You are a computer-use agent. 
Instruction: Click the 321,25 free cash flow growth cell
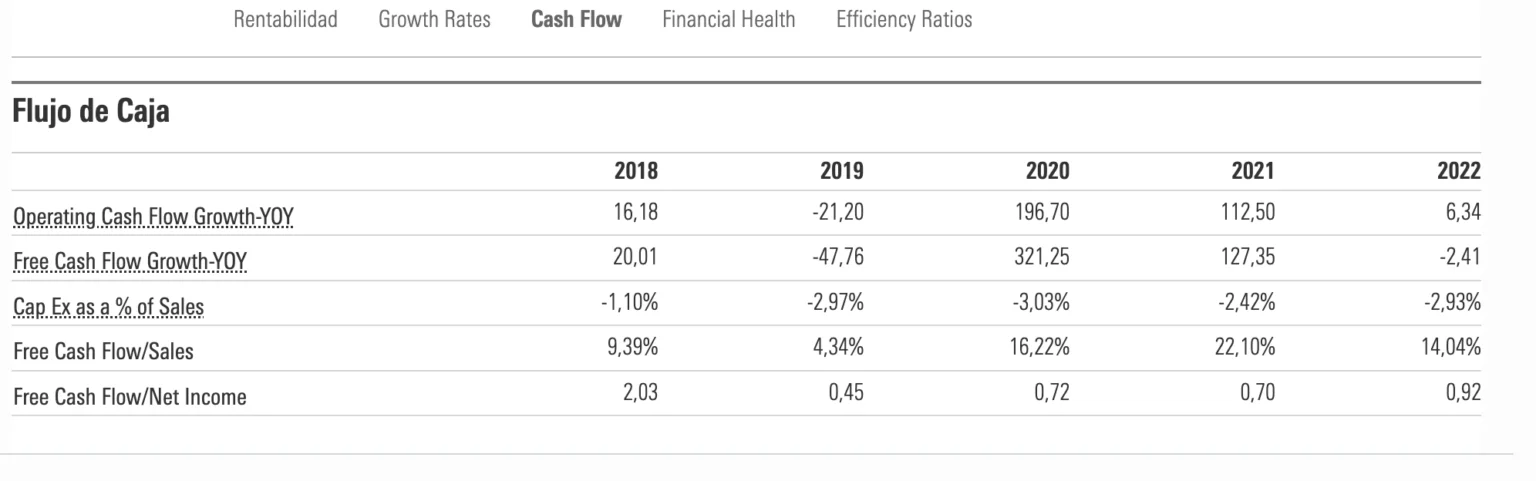[x=1041, y=257]
